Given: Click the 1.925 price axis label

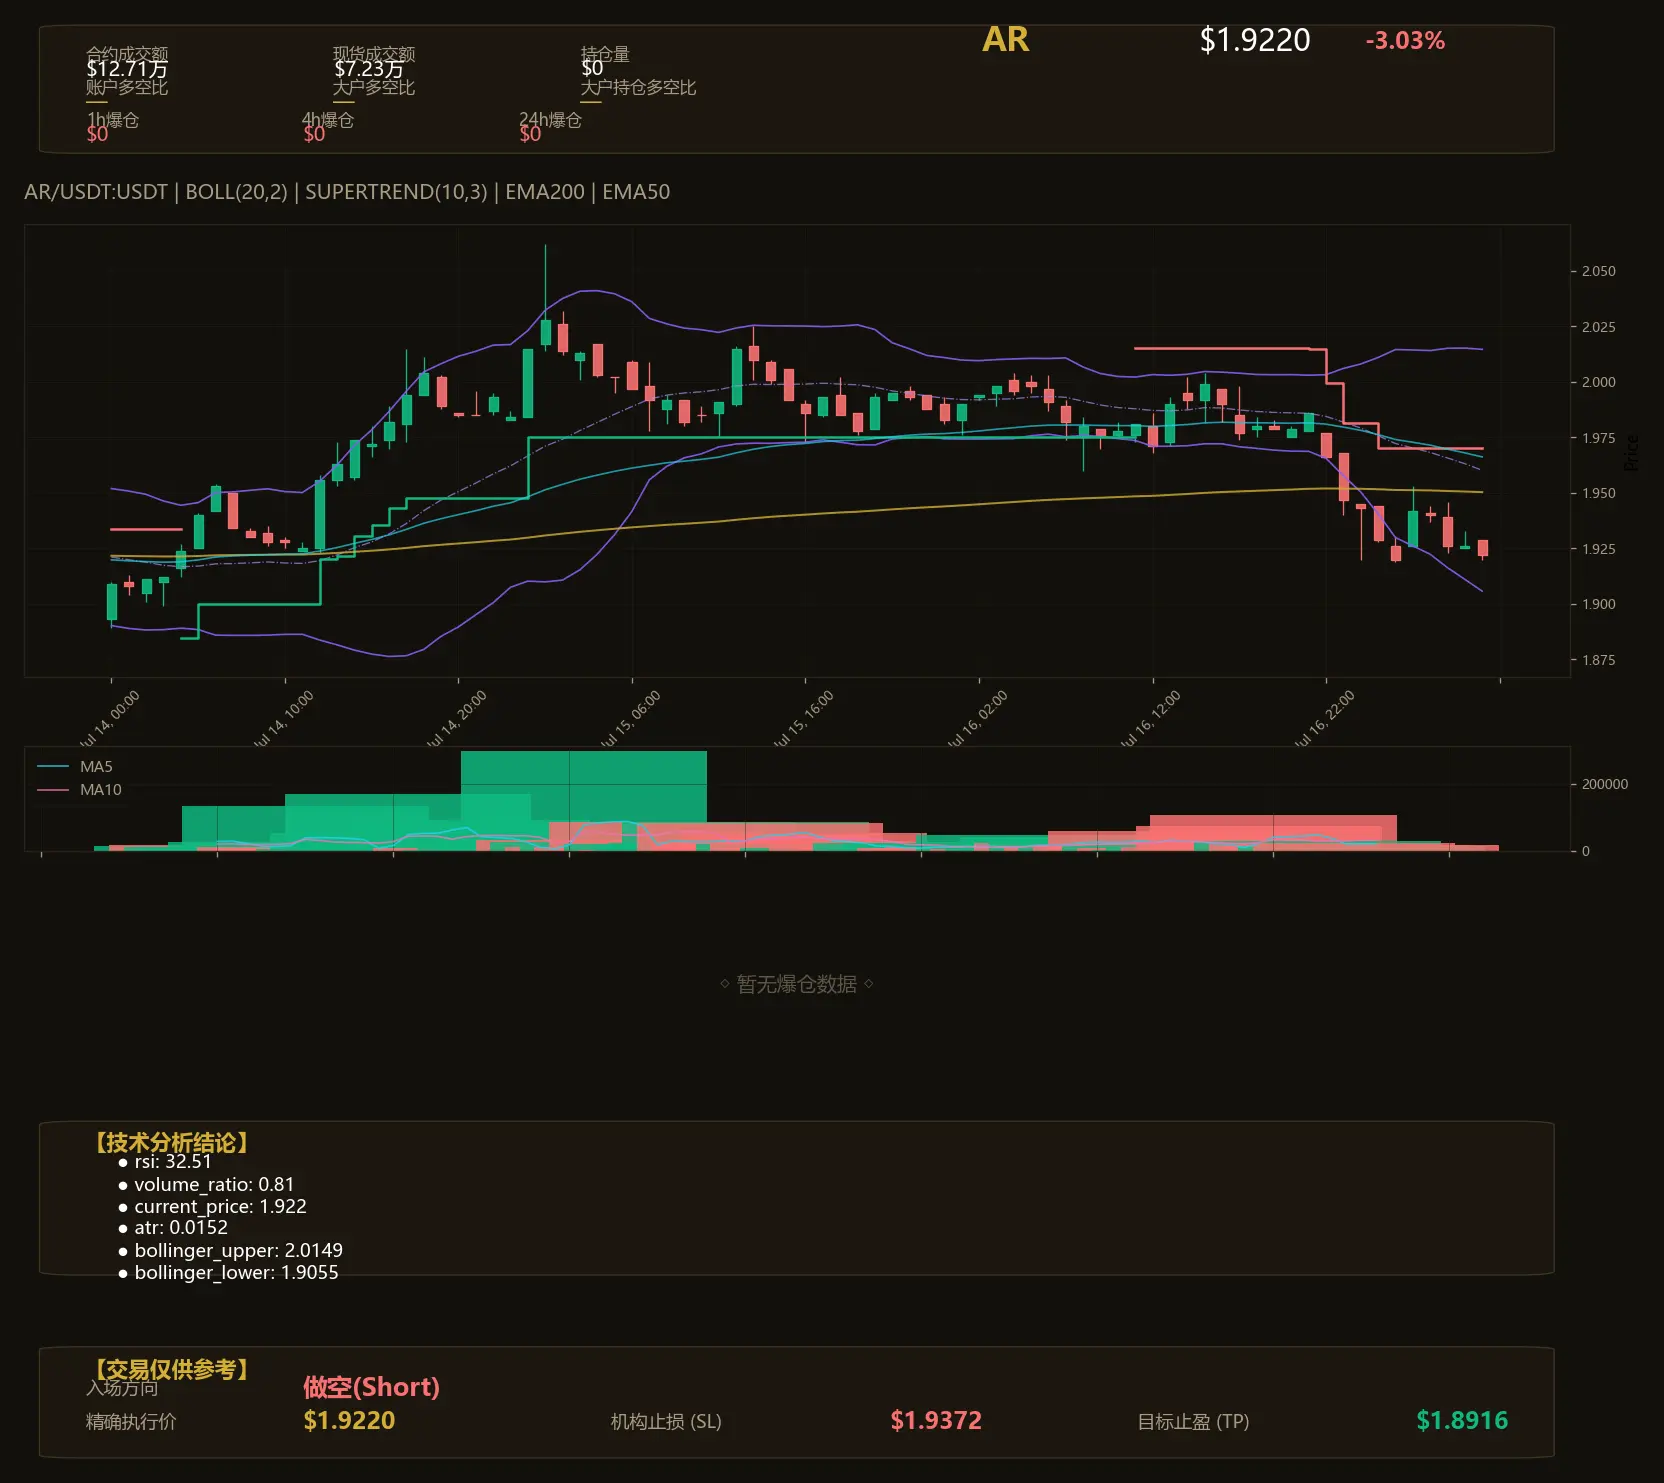Looking at the screenshot, I should click(1598, 549).
